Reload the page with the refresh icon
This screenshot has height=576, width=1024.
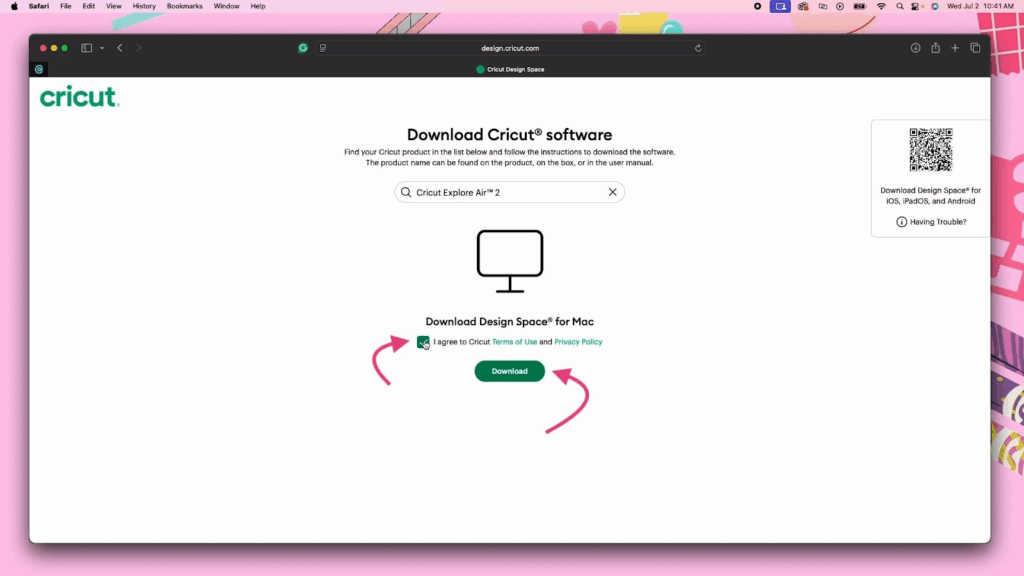pyautogui.click(x=698, y=48)
